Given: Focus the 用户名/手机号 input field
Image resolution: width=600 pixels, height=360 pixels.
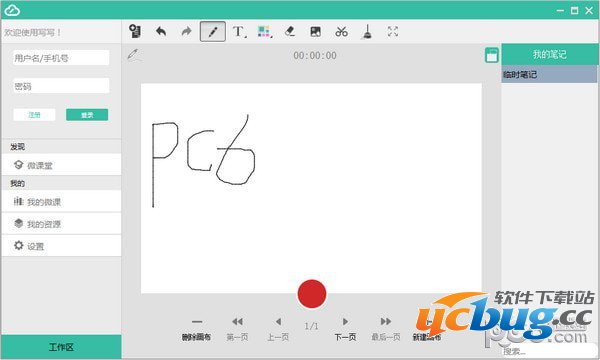Looking at the screenshot, I should (61, 58).
